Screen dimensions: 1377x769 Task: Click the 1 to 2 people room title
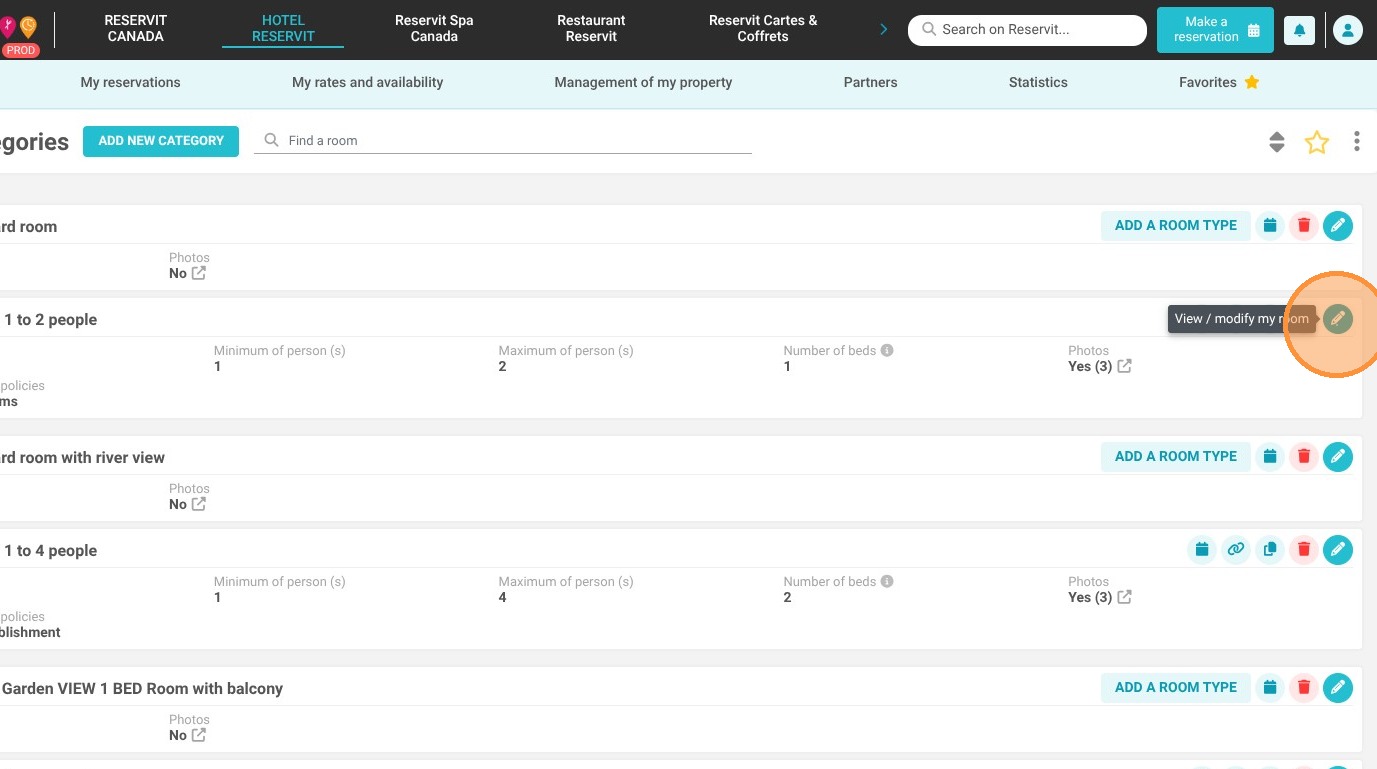pyautogui.click(x=50, y=320)
